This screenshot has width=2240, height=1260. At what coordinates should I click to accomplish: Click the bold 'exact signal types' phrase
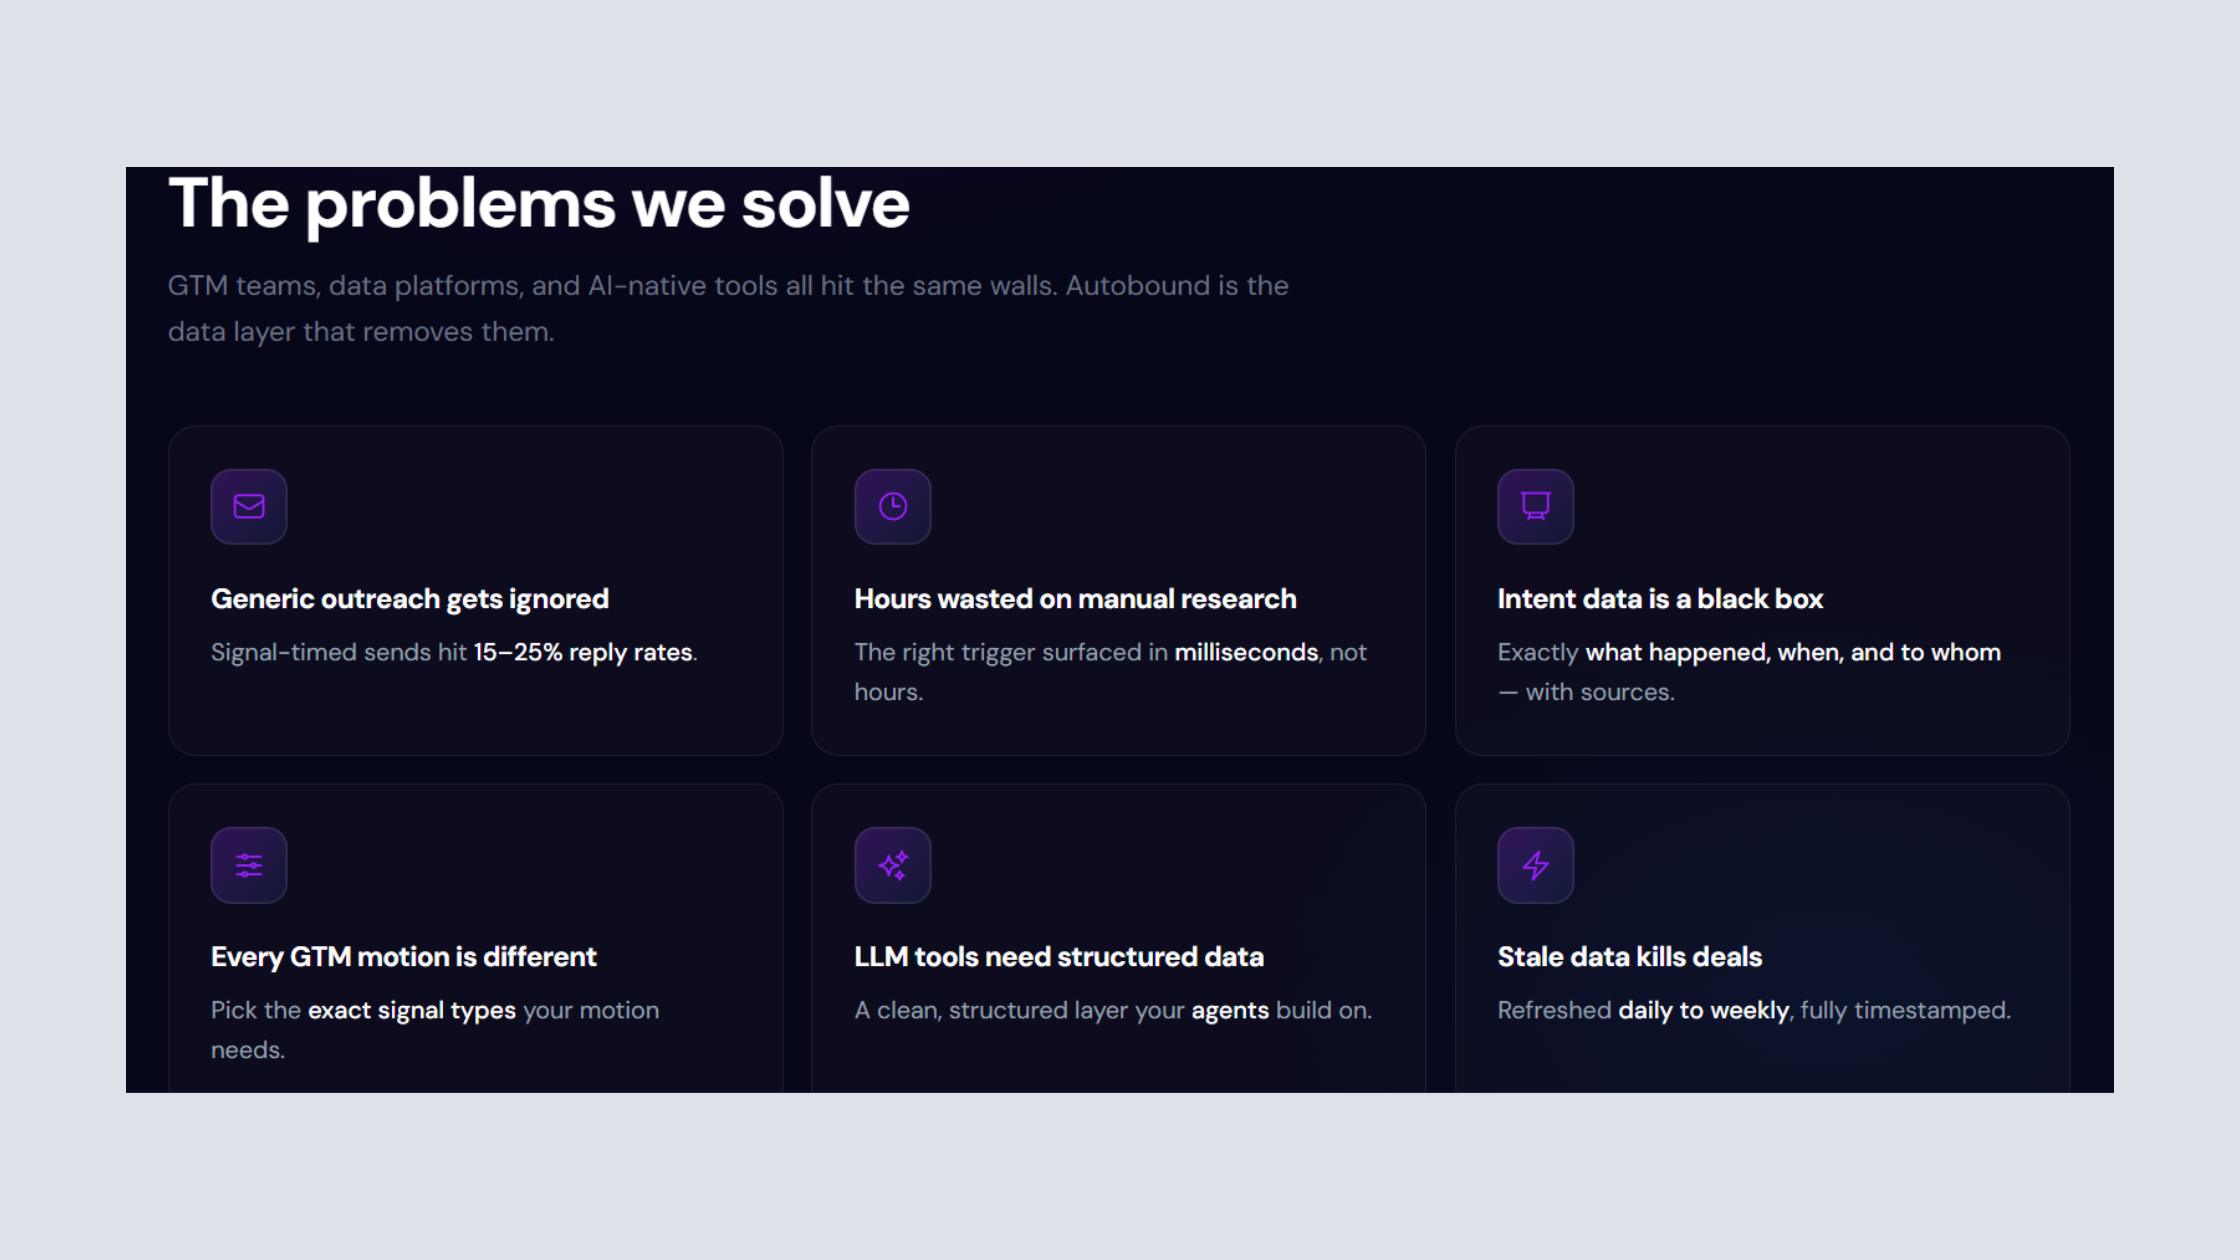(x=412, y=1011)
